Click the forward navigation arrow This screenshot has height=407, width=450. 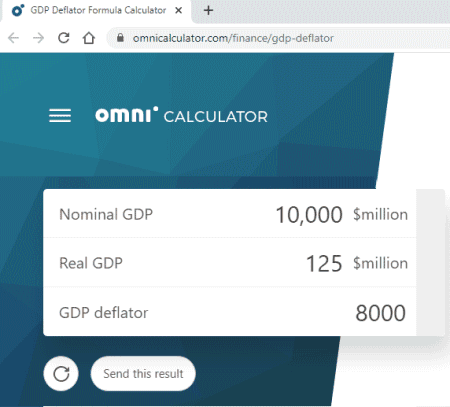[38, 38]
